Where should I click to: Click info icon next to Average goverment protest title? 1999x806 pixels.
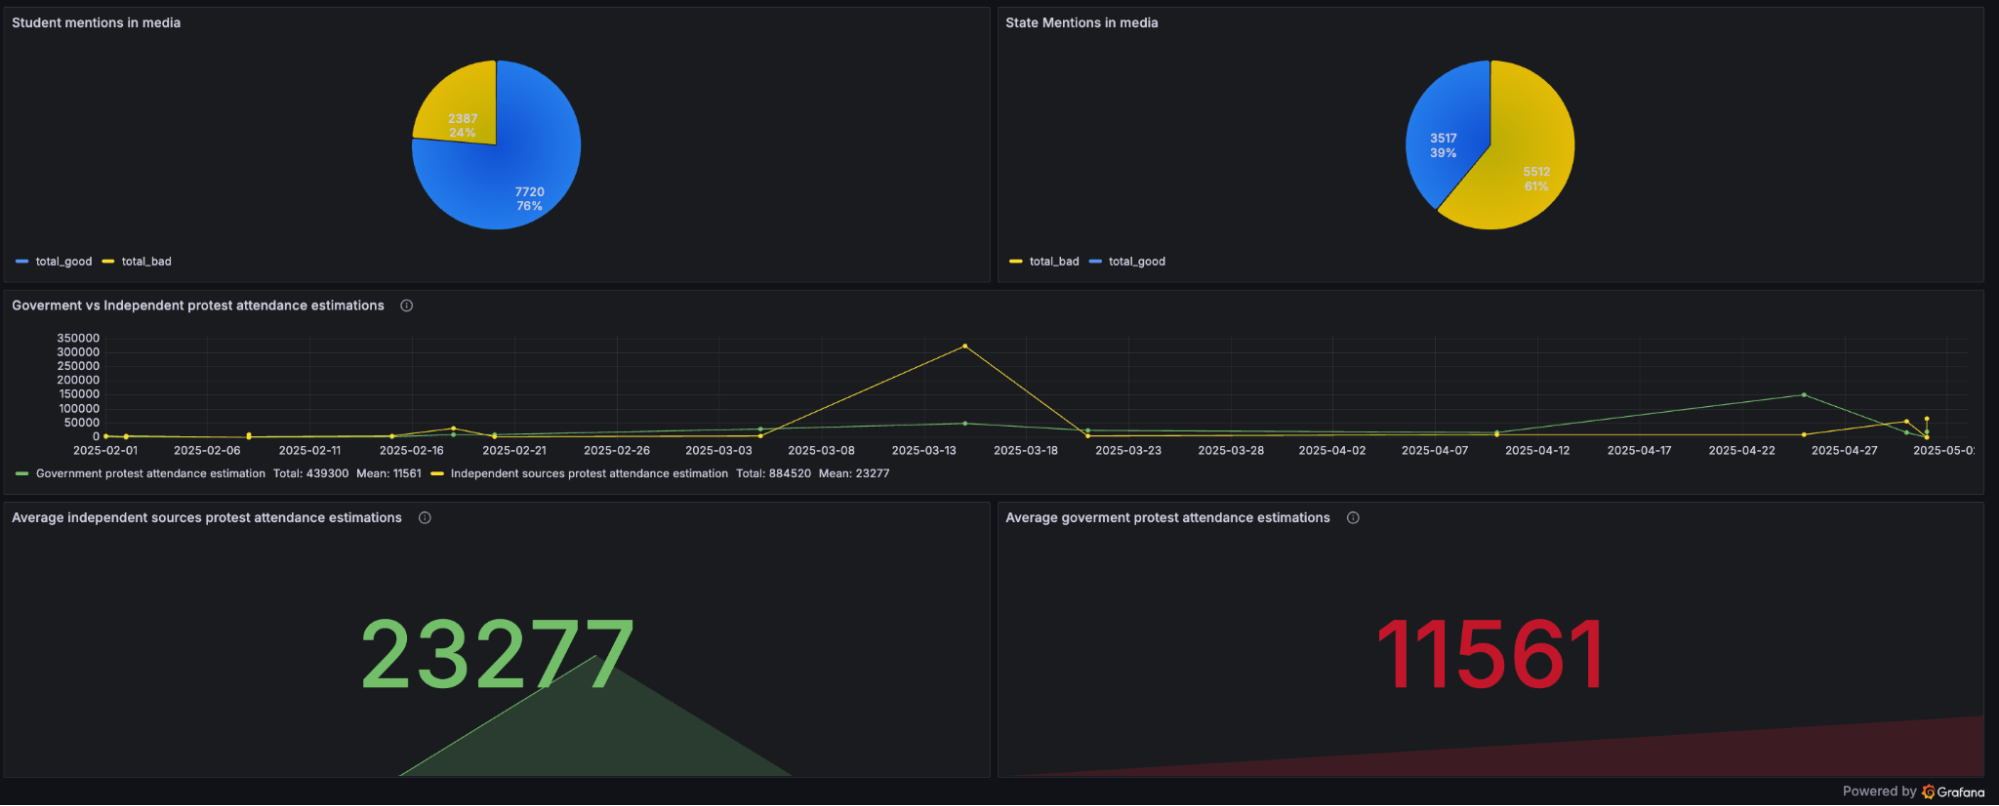(x=1352, y=518)
